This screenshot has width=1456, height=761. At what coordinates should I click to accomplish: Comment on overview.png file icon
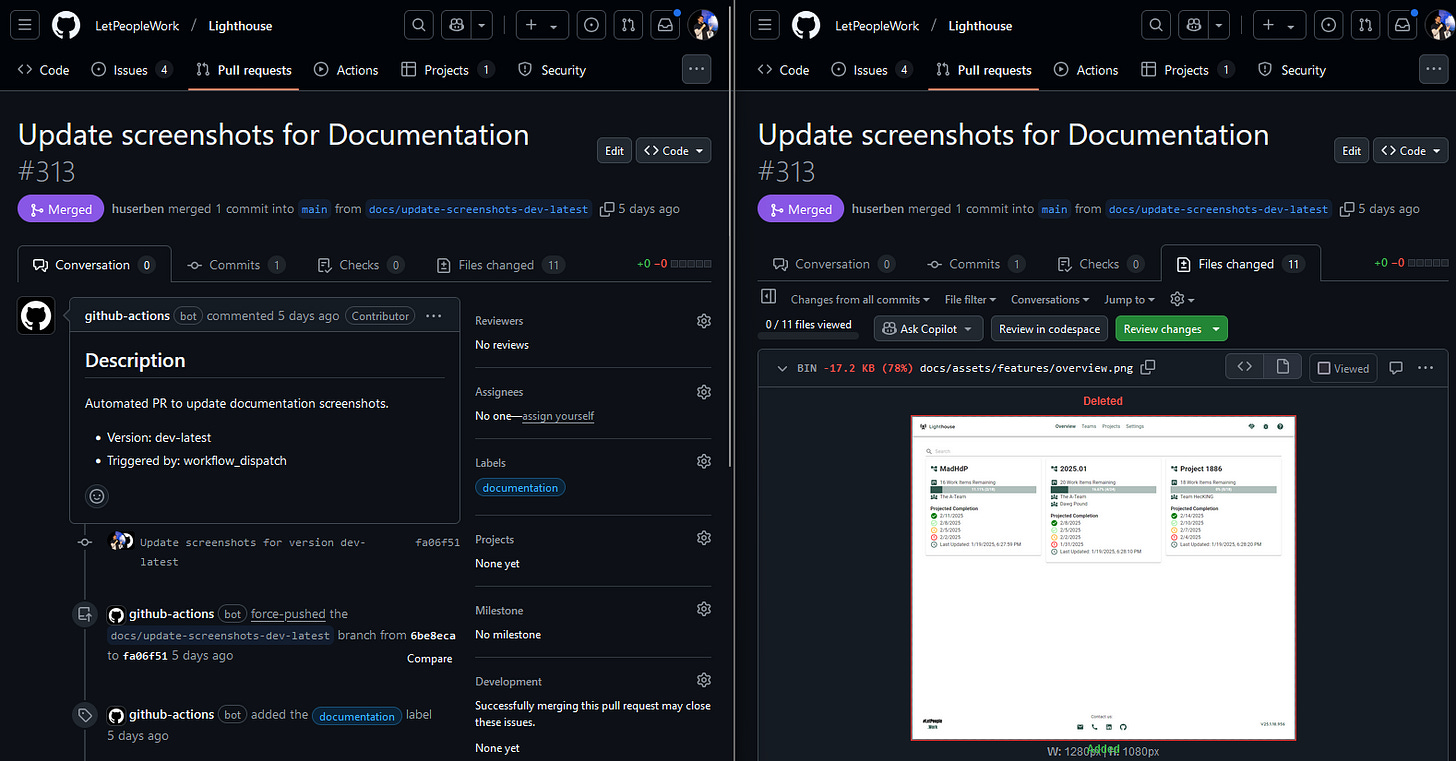[x=1396, y=368]
